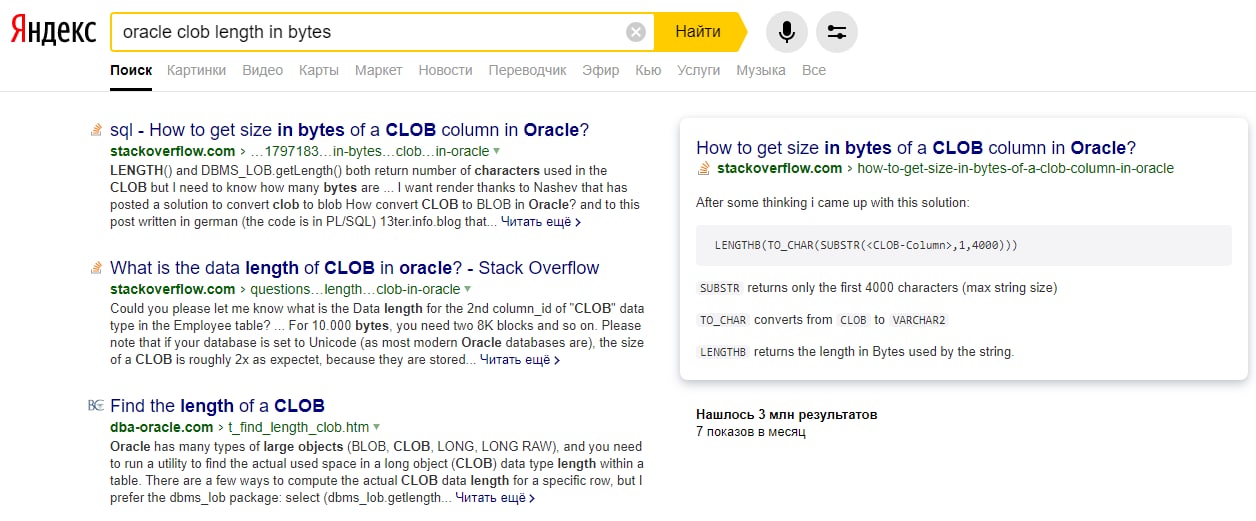Viewport: 1256px width, 521px height.
Task: Click second result URL path 'questions...length...clob-in-oracle'
Action: pyautogui.click(x=354, y=289)
